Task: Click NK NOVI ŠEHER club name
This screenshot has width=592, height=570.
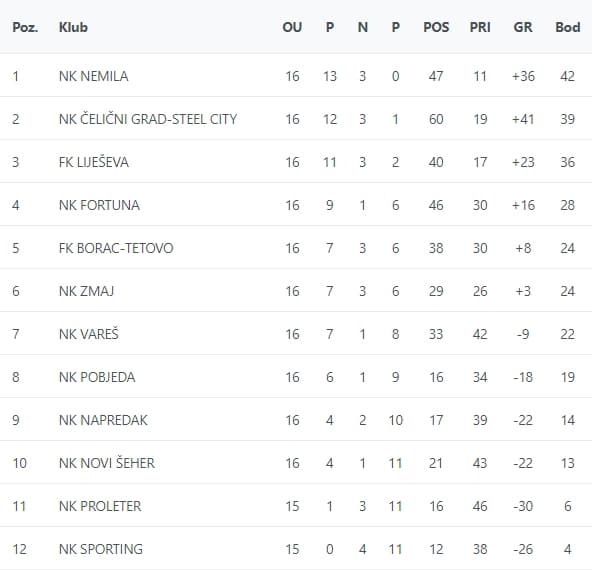Action: [107, 463]
